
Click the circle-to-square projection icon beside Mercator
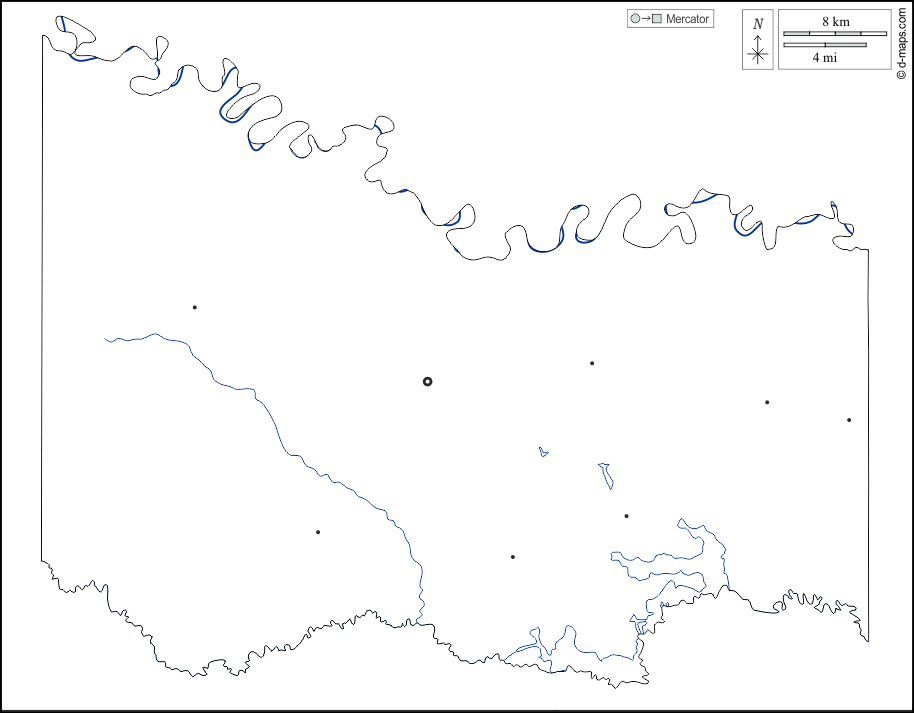646,19
